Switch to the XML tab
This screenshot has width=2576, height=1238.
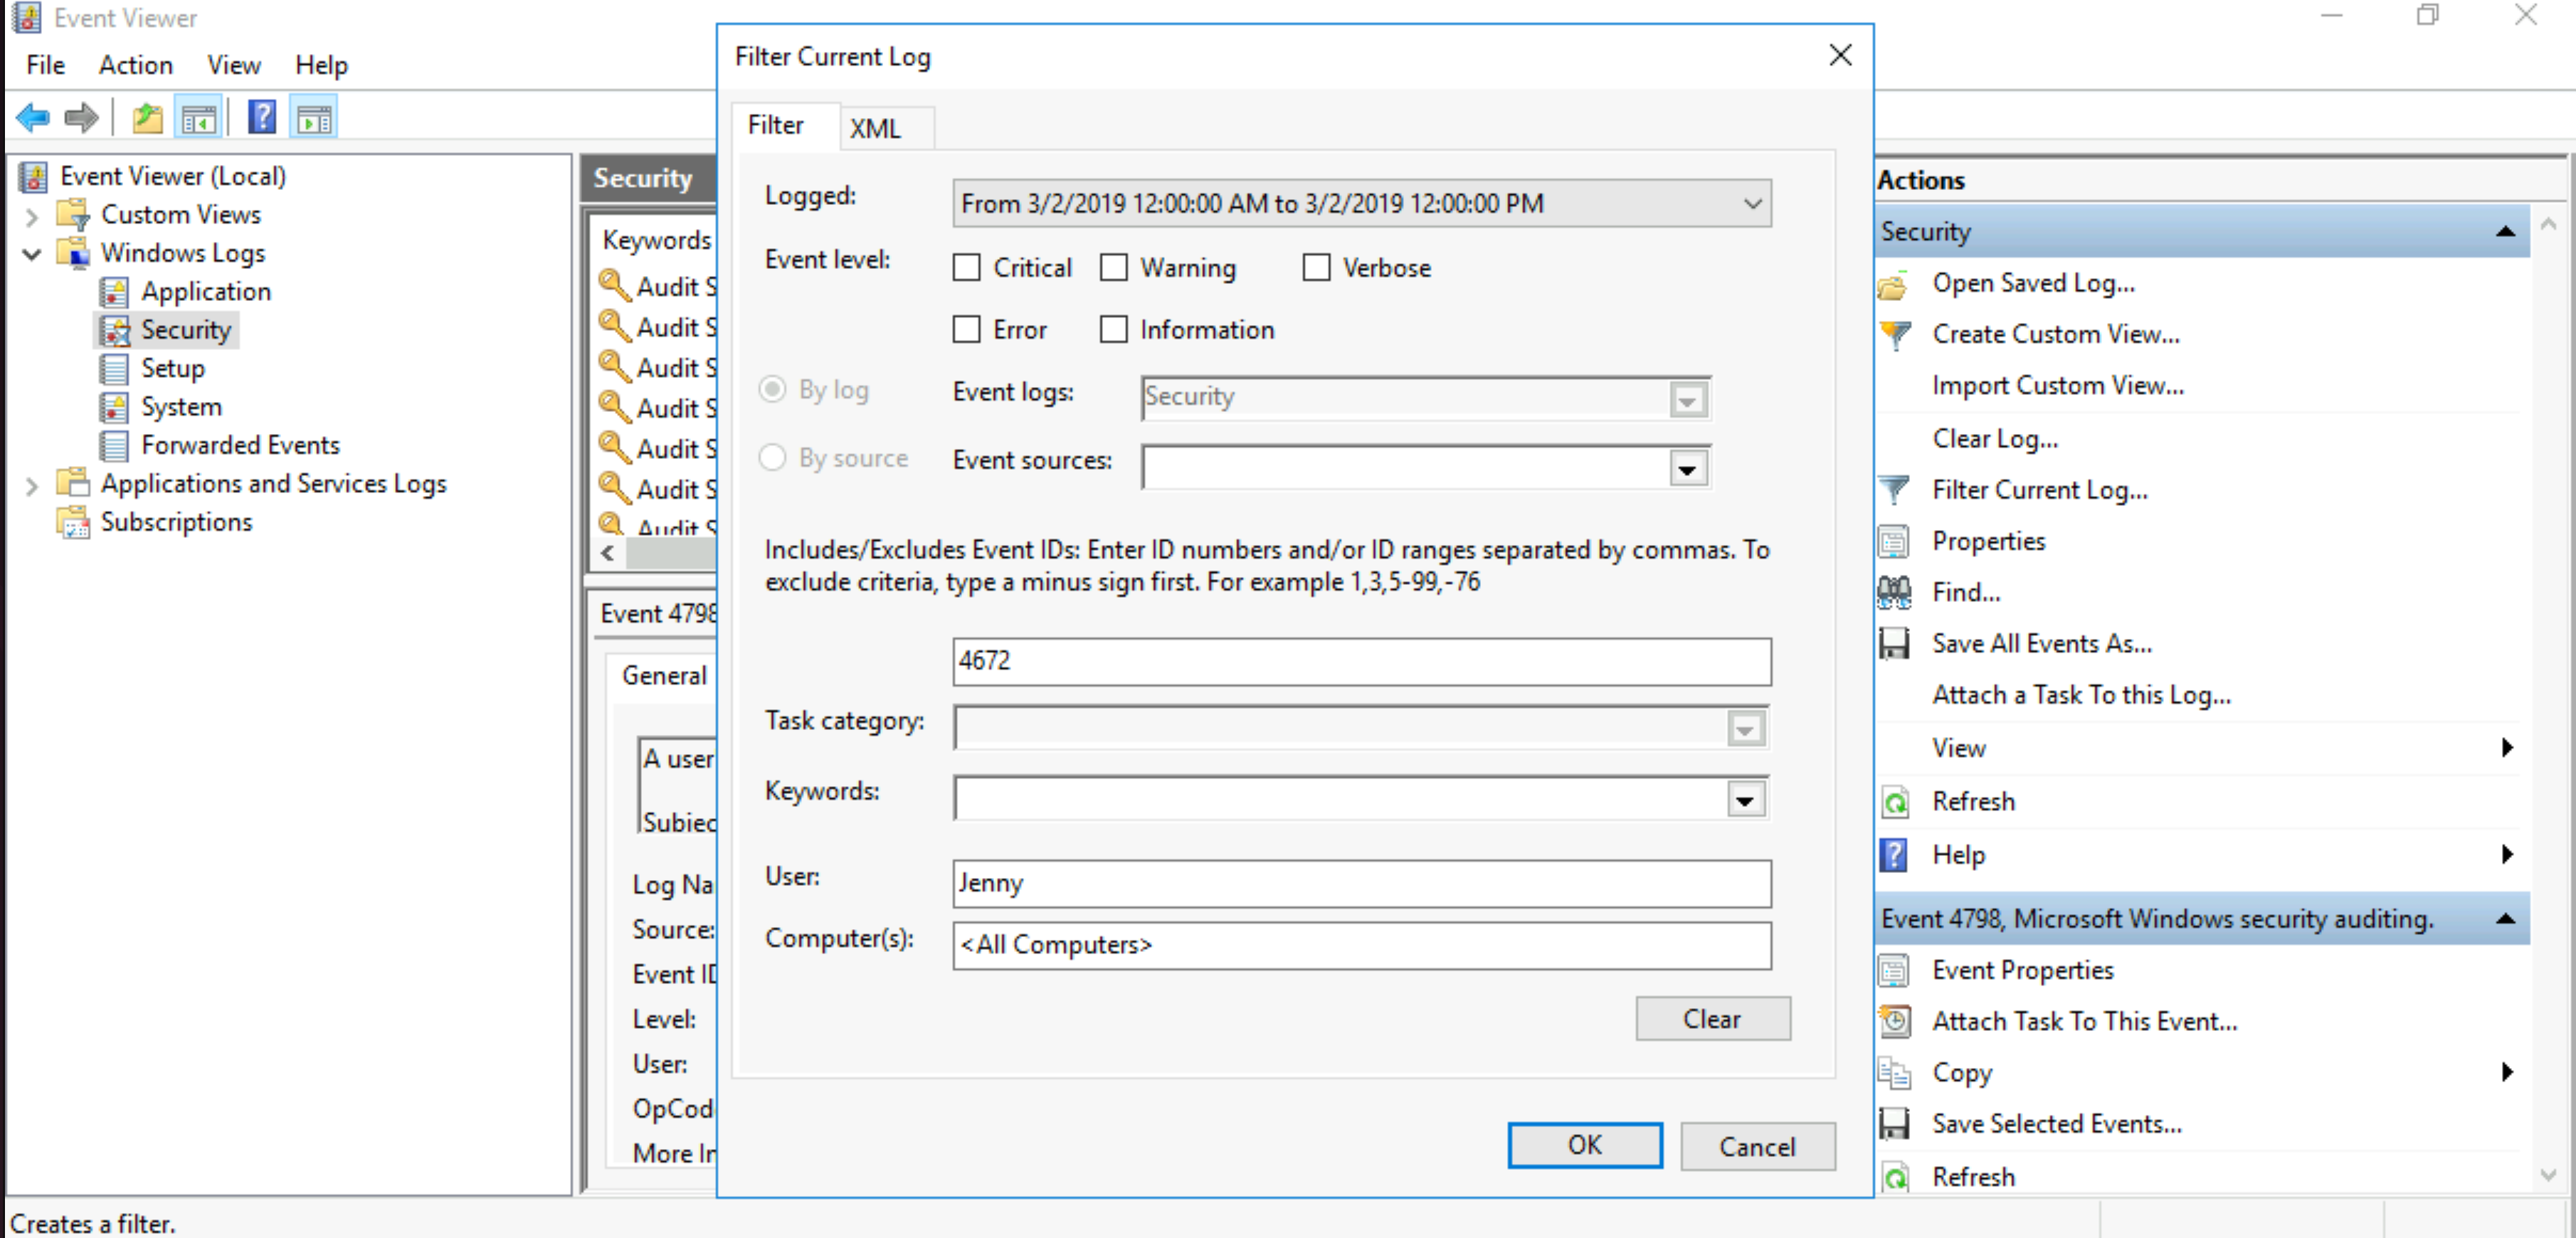pos(877,127)
